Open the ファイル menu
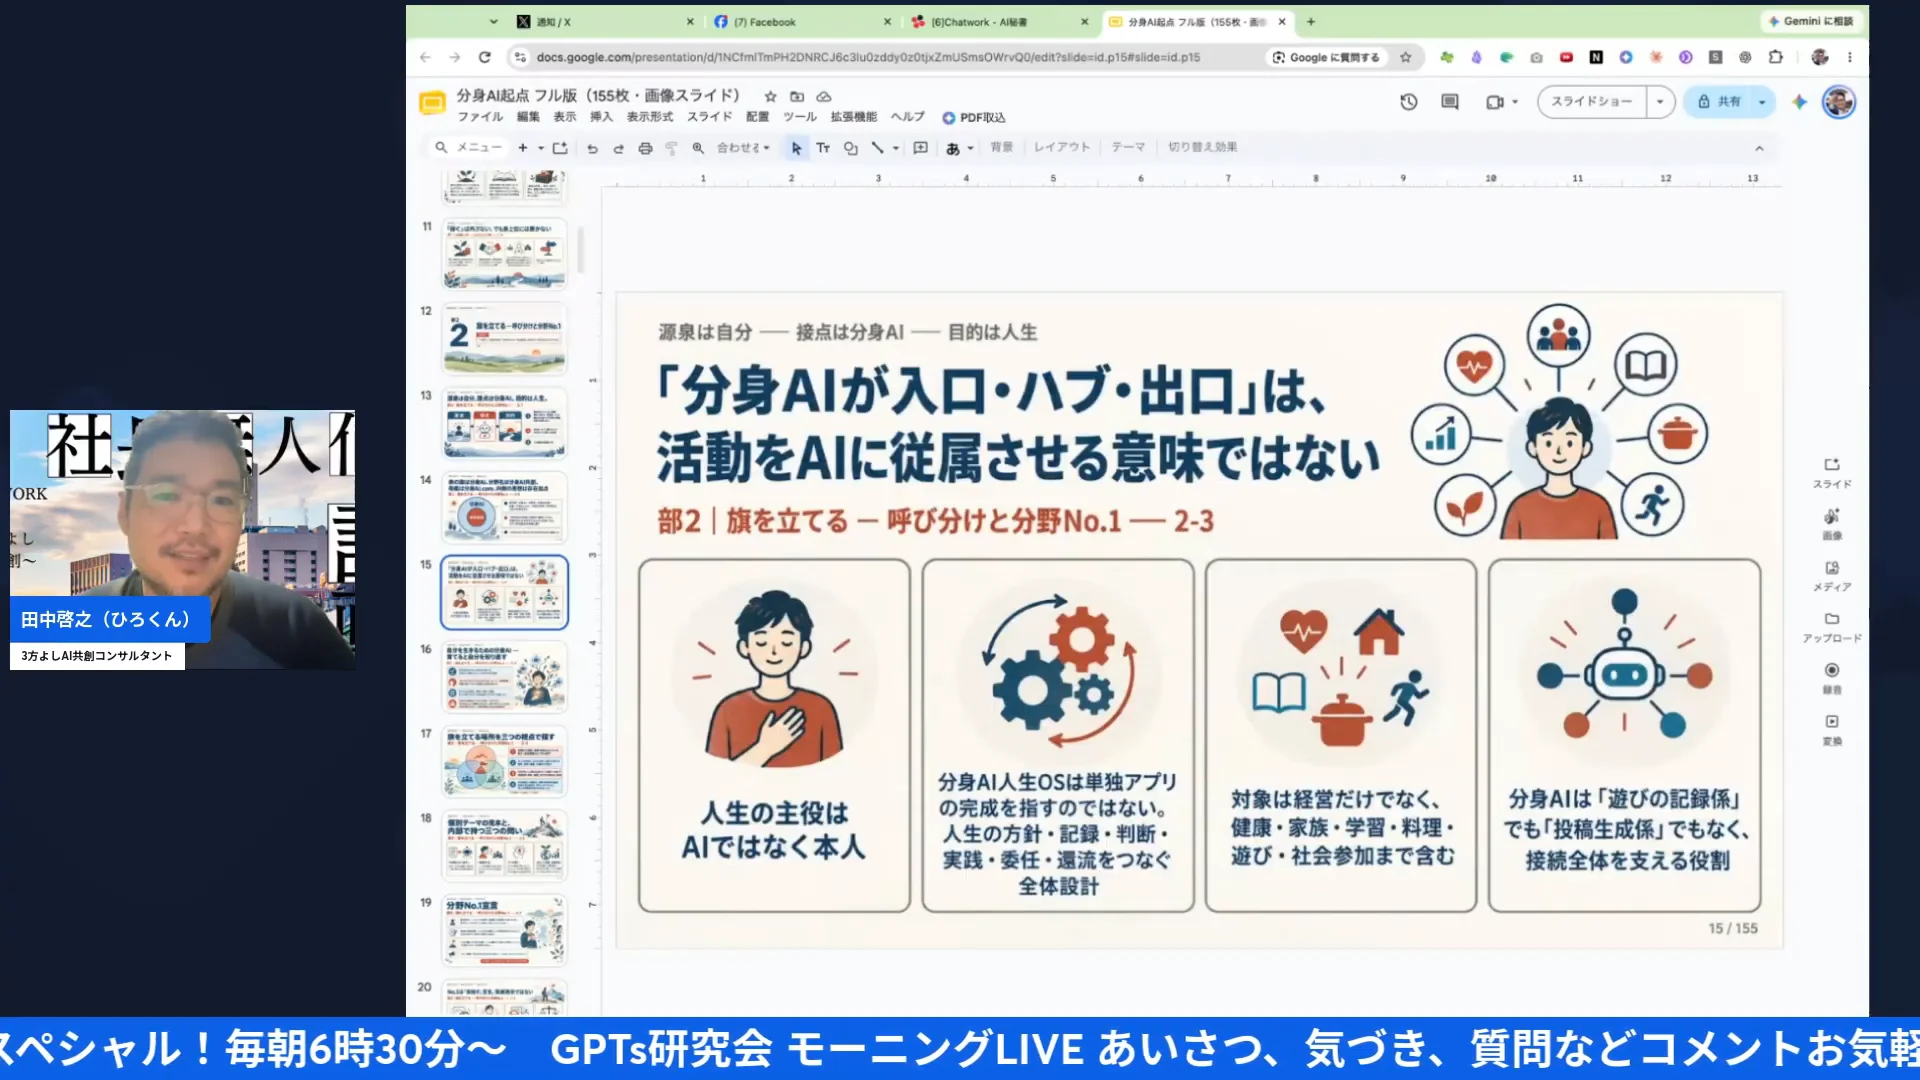 coord(480,117)
